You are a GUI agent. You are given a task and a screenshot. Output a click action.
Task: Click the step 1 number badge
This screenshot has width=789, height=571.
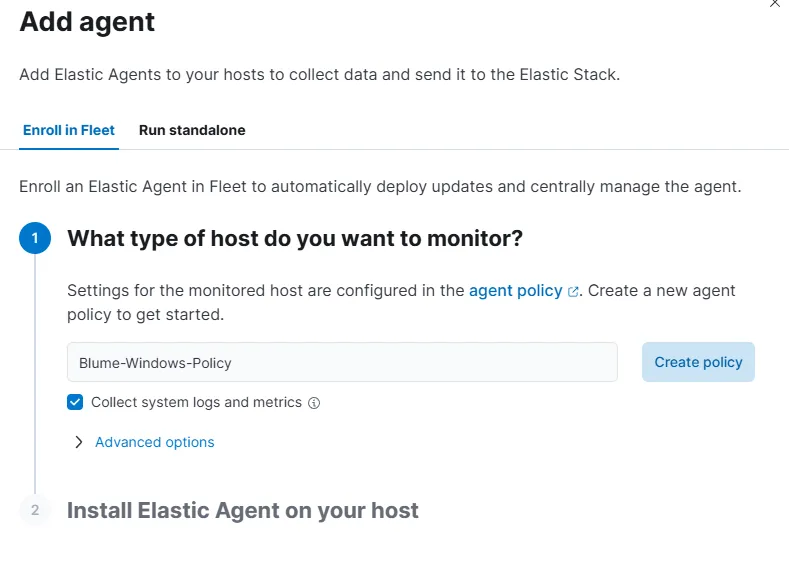pos(35,239)
